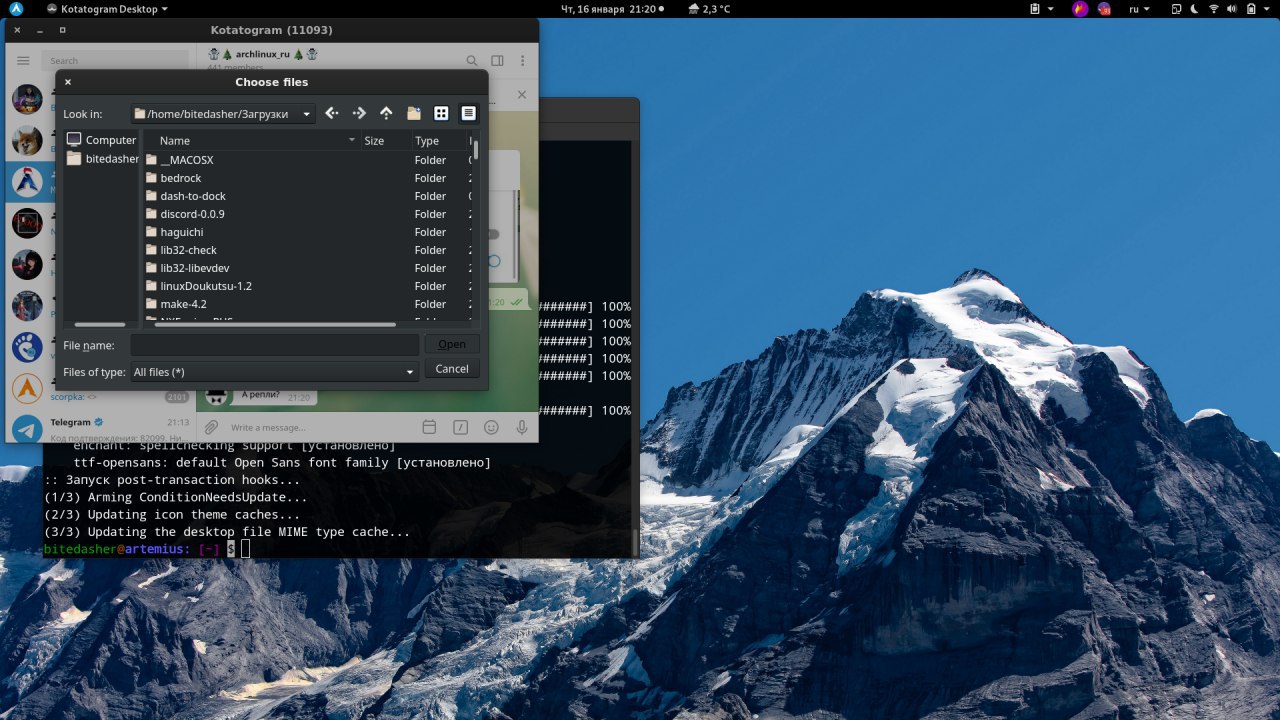Select the dash-to-dock folder

(192, 196)
